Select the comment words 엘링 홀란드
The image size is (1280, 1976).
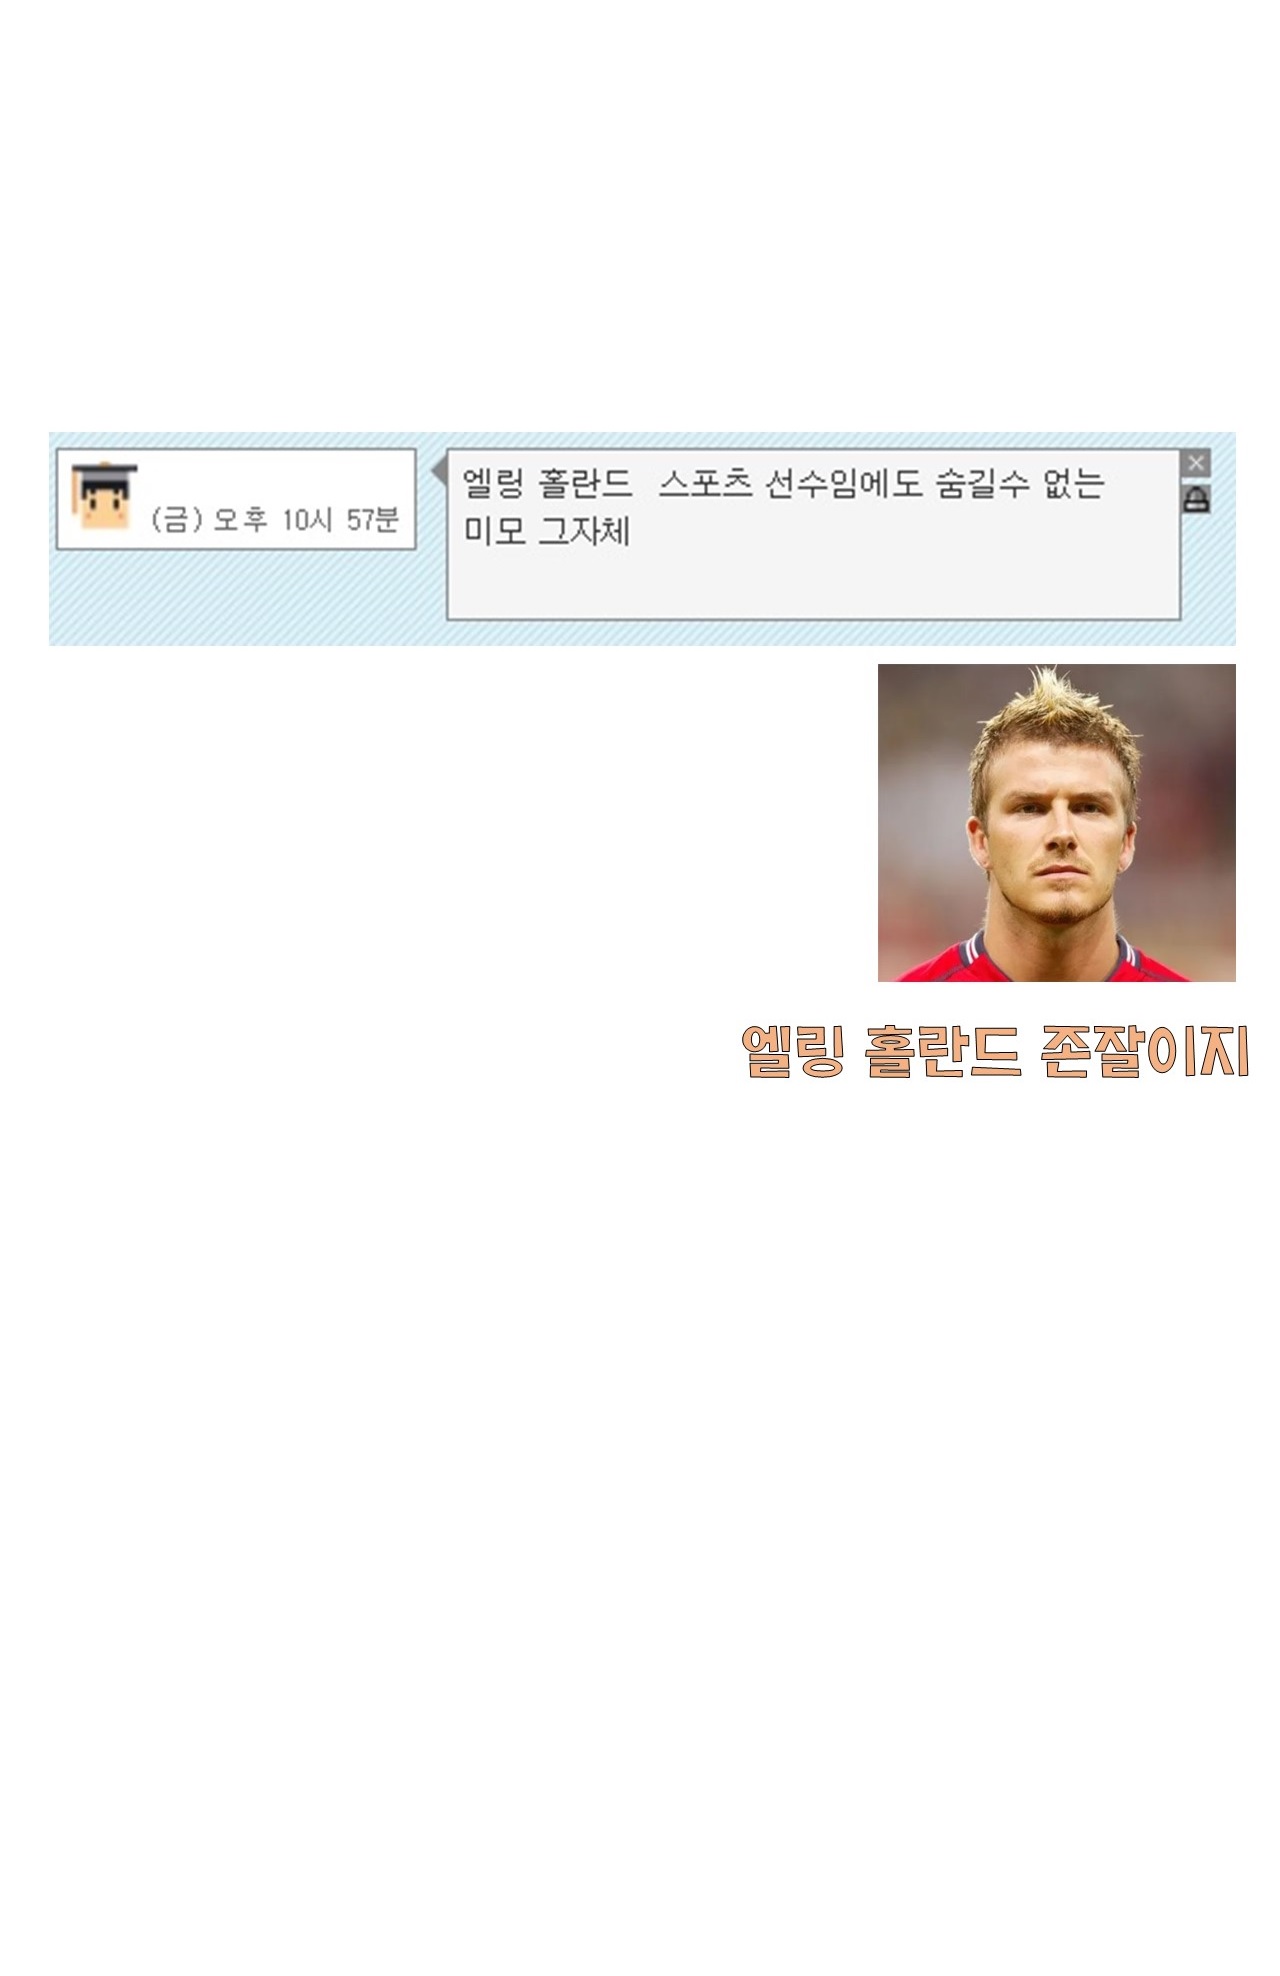tap(547, 484)
